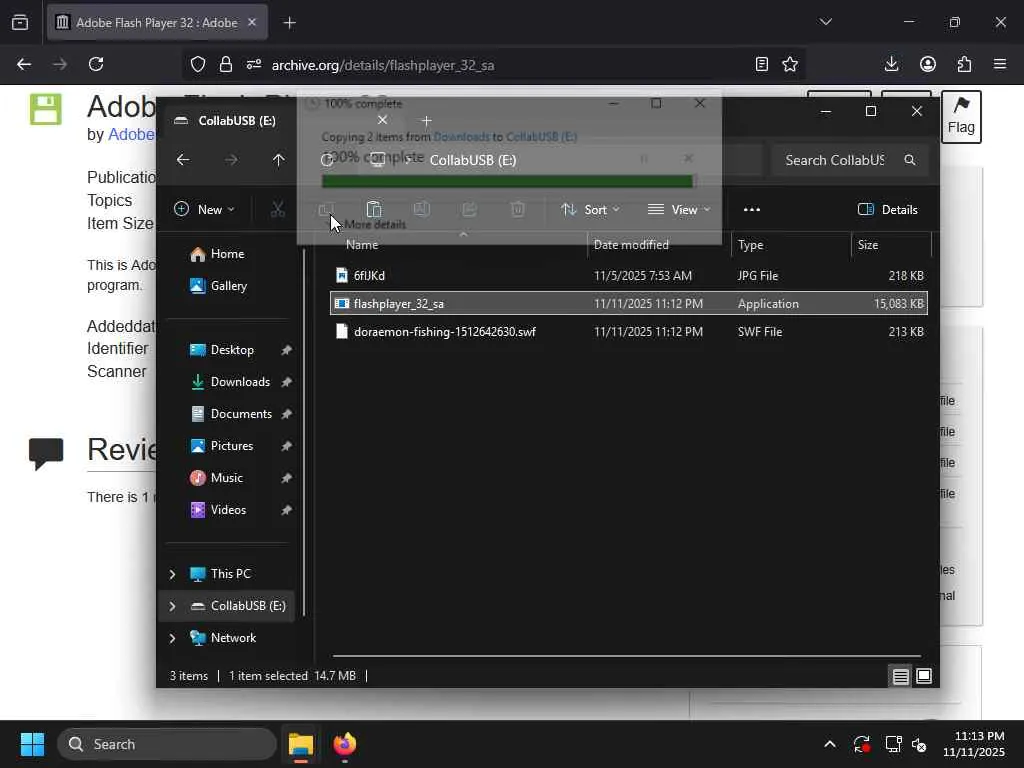Image resolution: width=1024 pixels, height=768 pixels.
Task: Open Pictures quick access folder
Action: [x=221, y=446]
